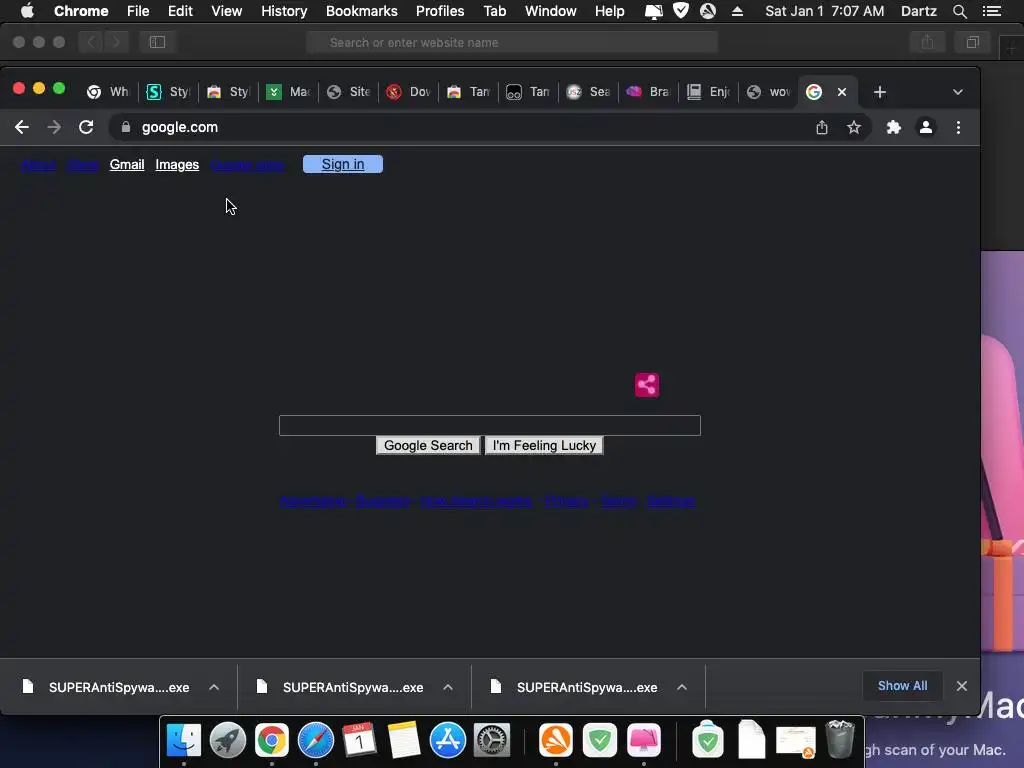Open Chrome Extensions puzzle icon
Screen dimensions: 1024x768
[x=893, y=127]
